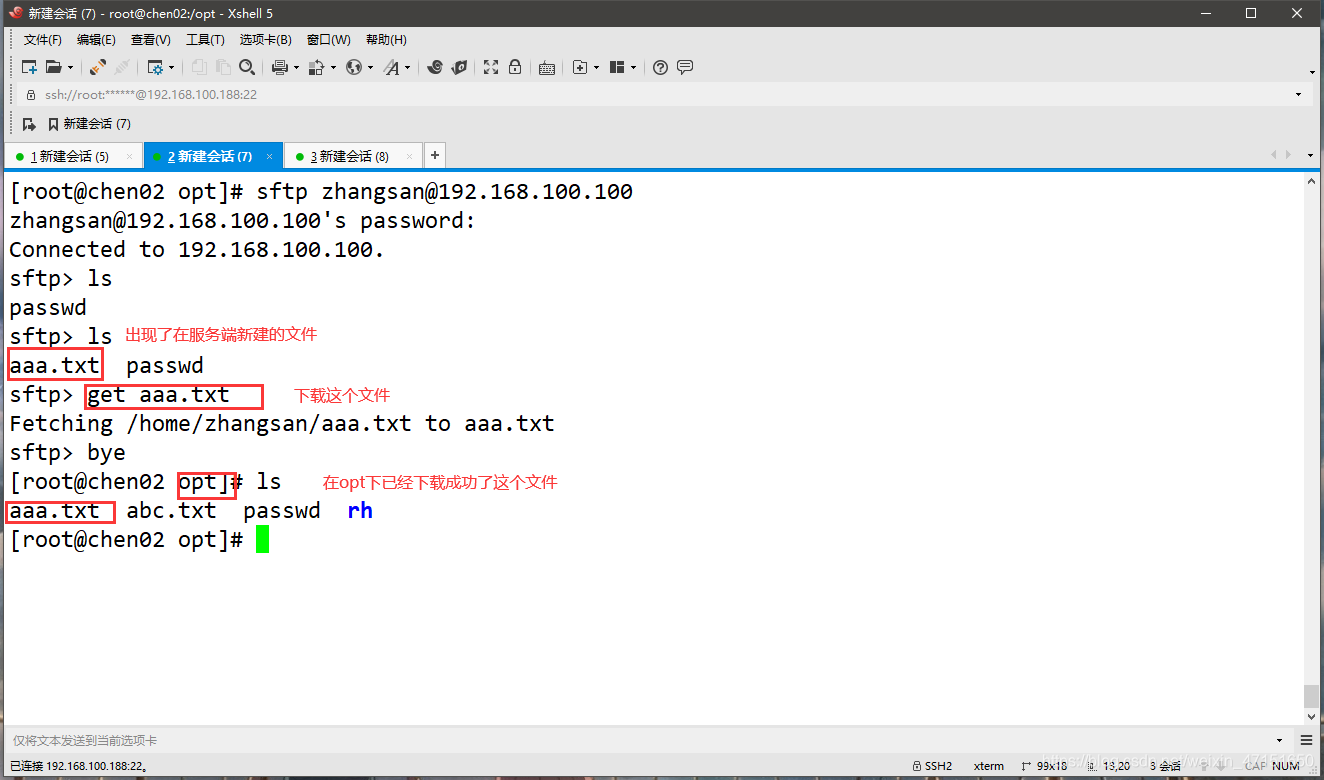Click the 13,20 cursor position indicator
The image size is (1324, 780).
[x=1109, y=766]
